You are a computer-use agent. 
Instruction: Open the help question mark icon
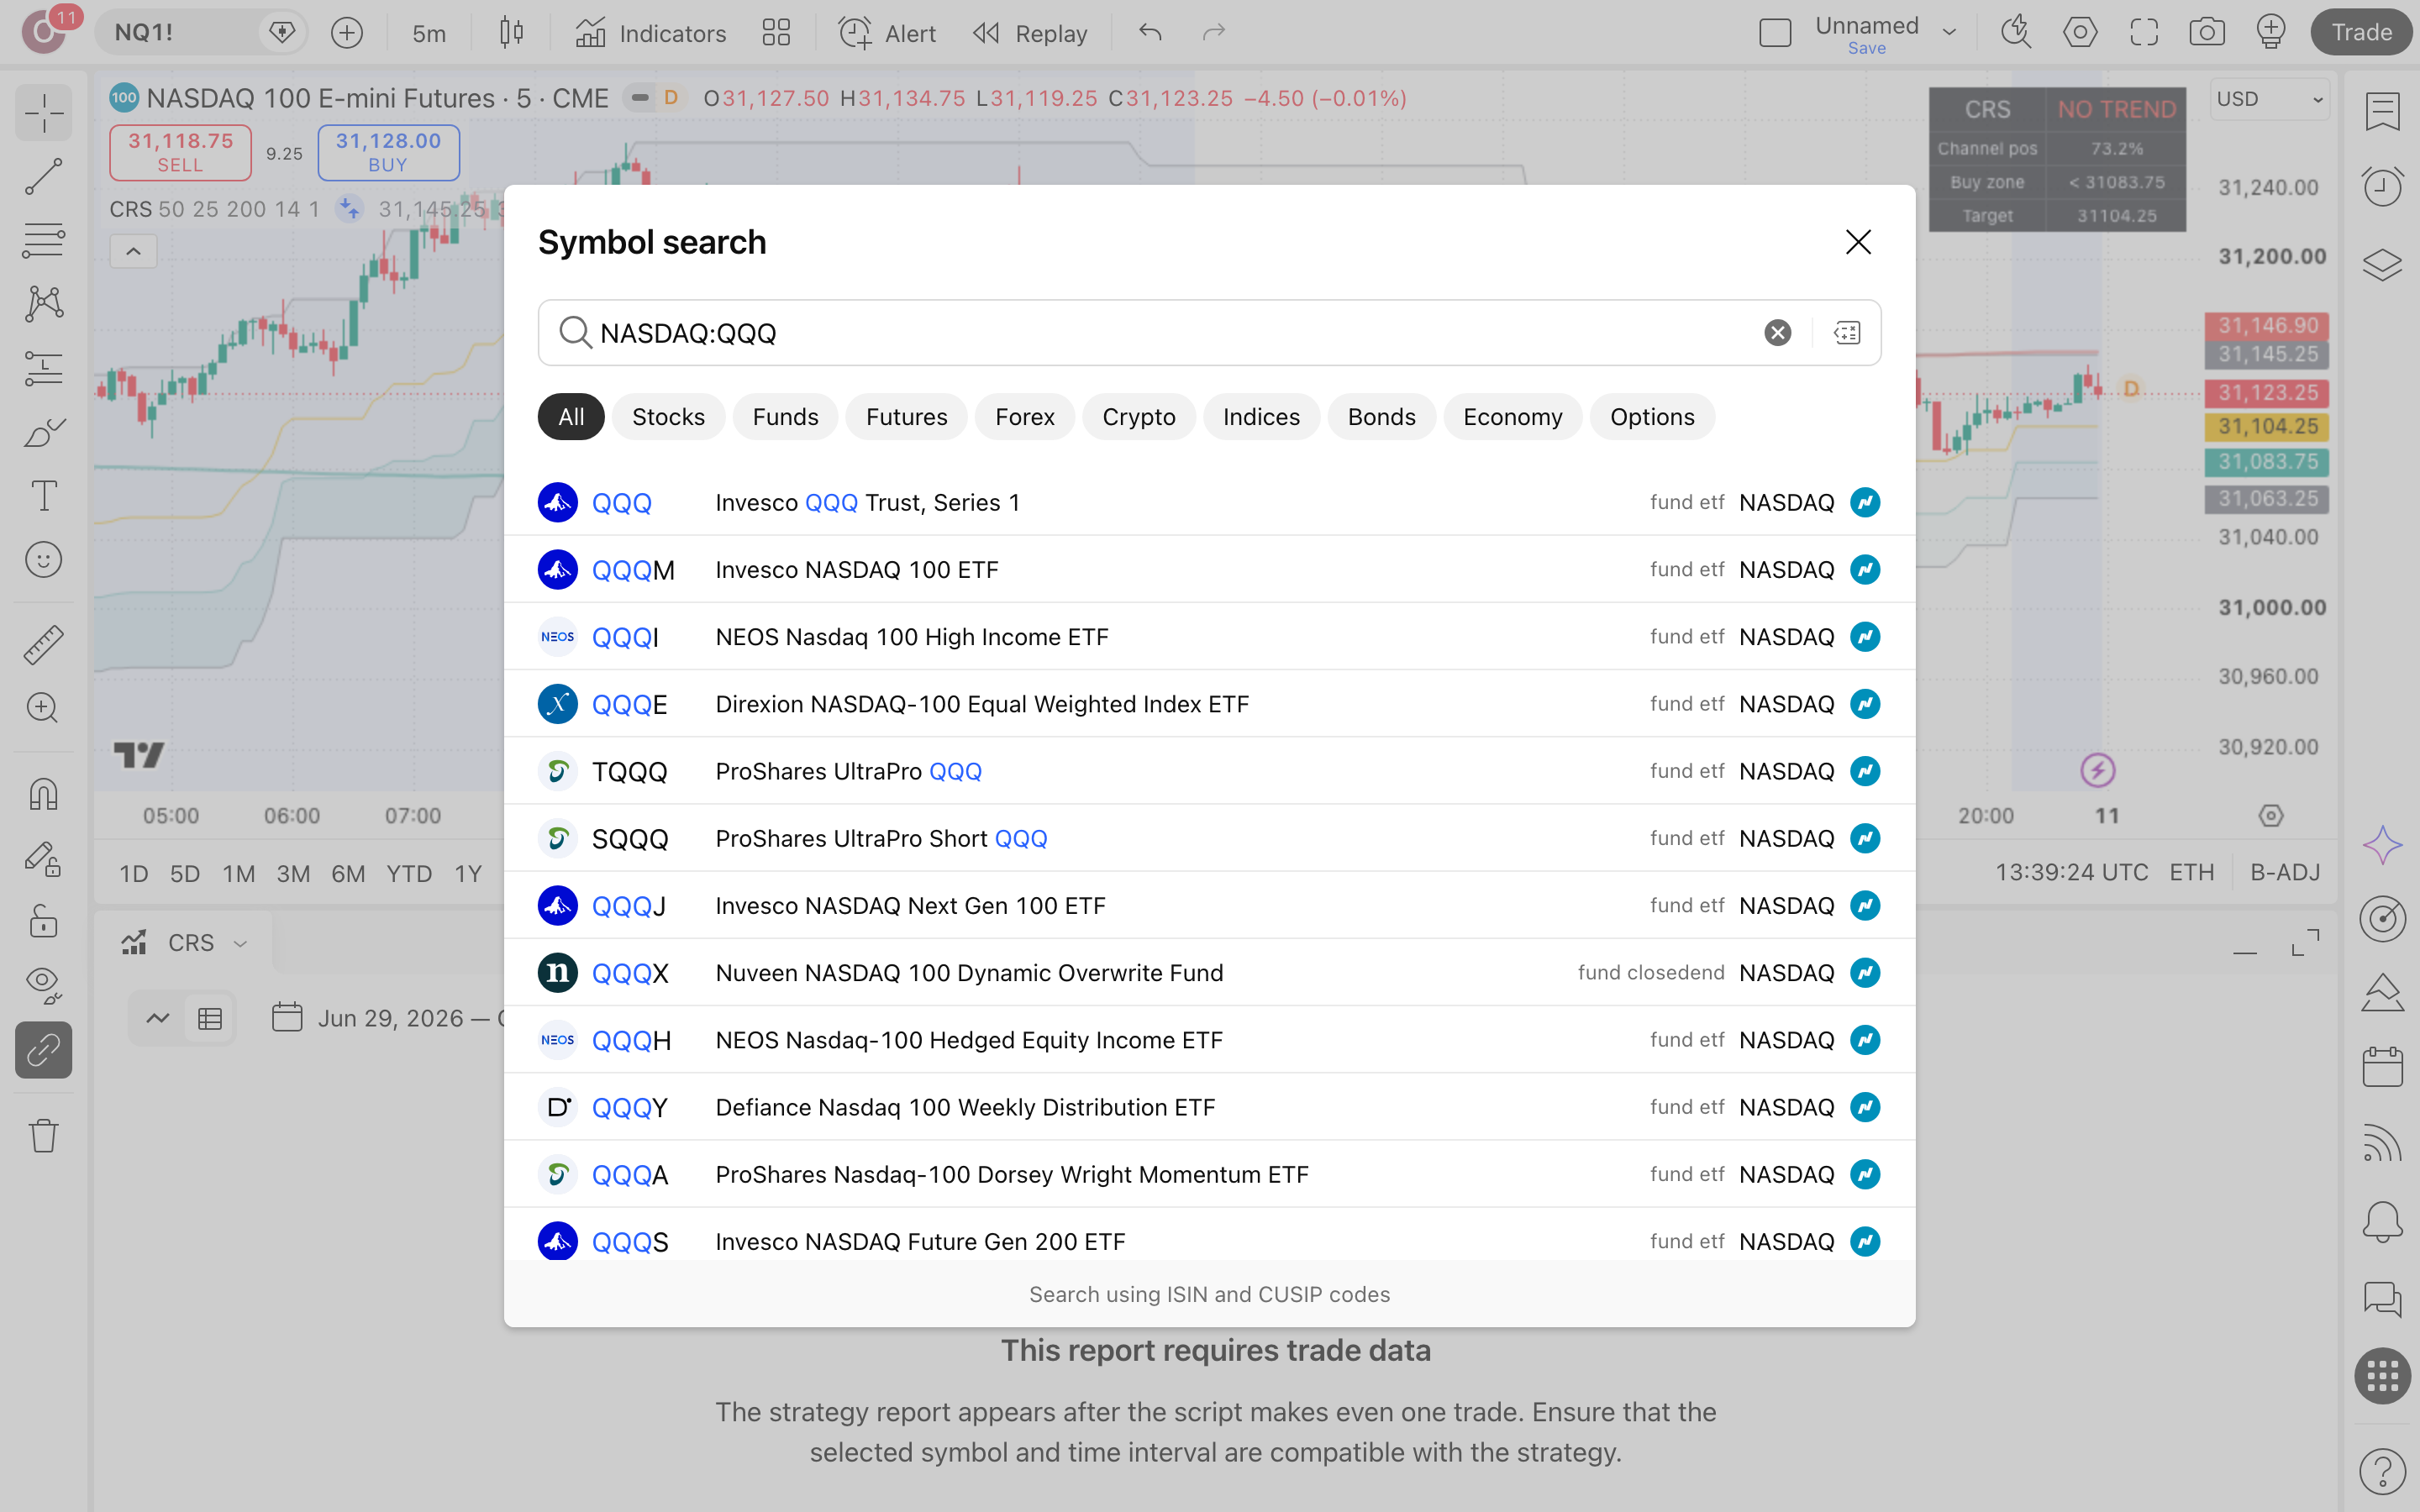pyautogui.click(x=2383, y=1471)
